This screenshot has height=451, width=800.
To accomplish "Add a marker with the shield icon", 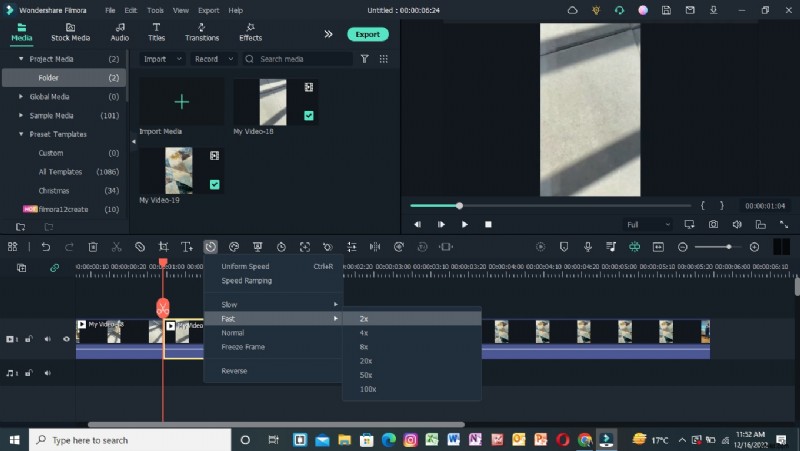I will click(x=564, y=247).
